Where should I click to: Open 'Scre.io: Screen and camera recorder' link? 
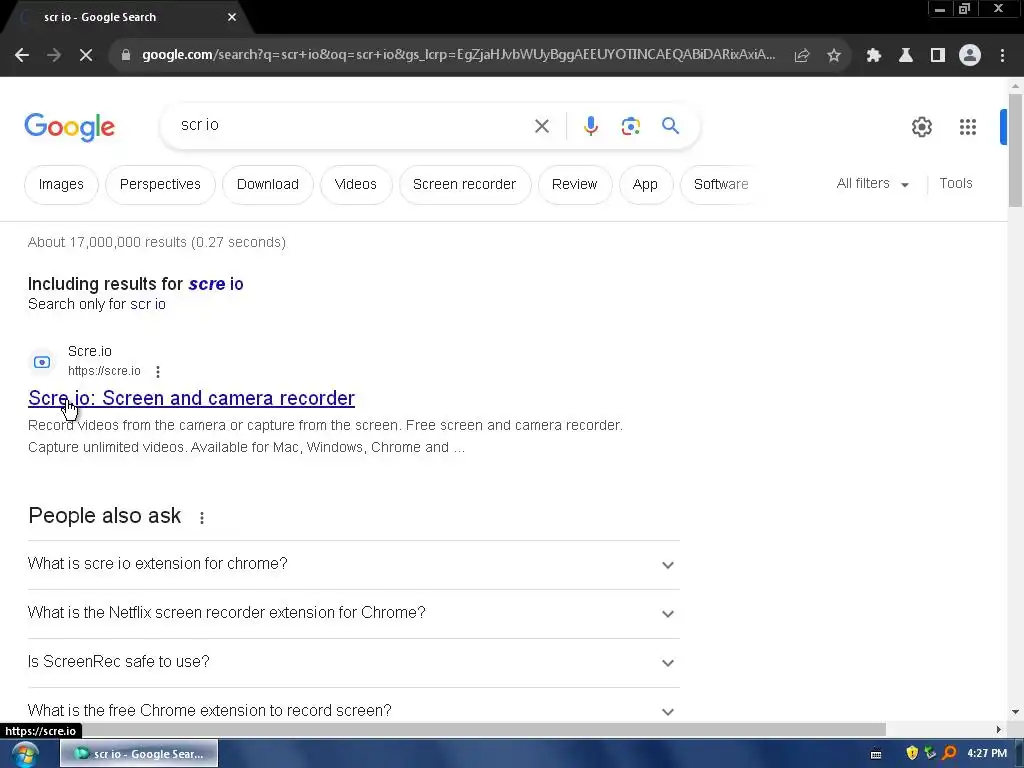[x=191, y=398]
